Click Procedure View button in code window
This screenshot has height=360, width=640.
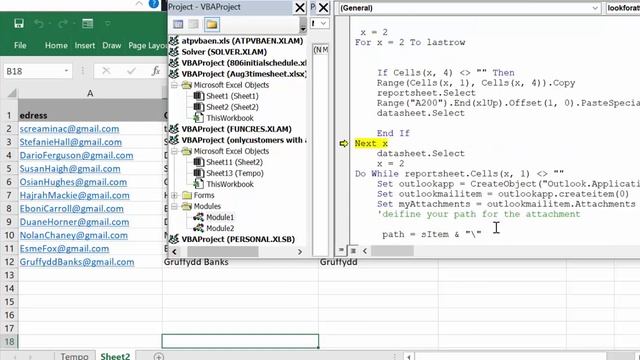click(341, 250)
